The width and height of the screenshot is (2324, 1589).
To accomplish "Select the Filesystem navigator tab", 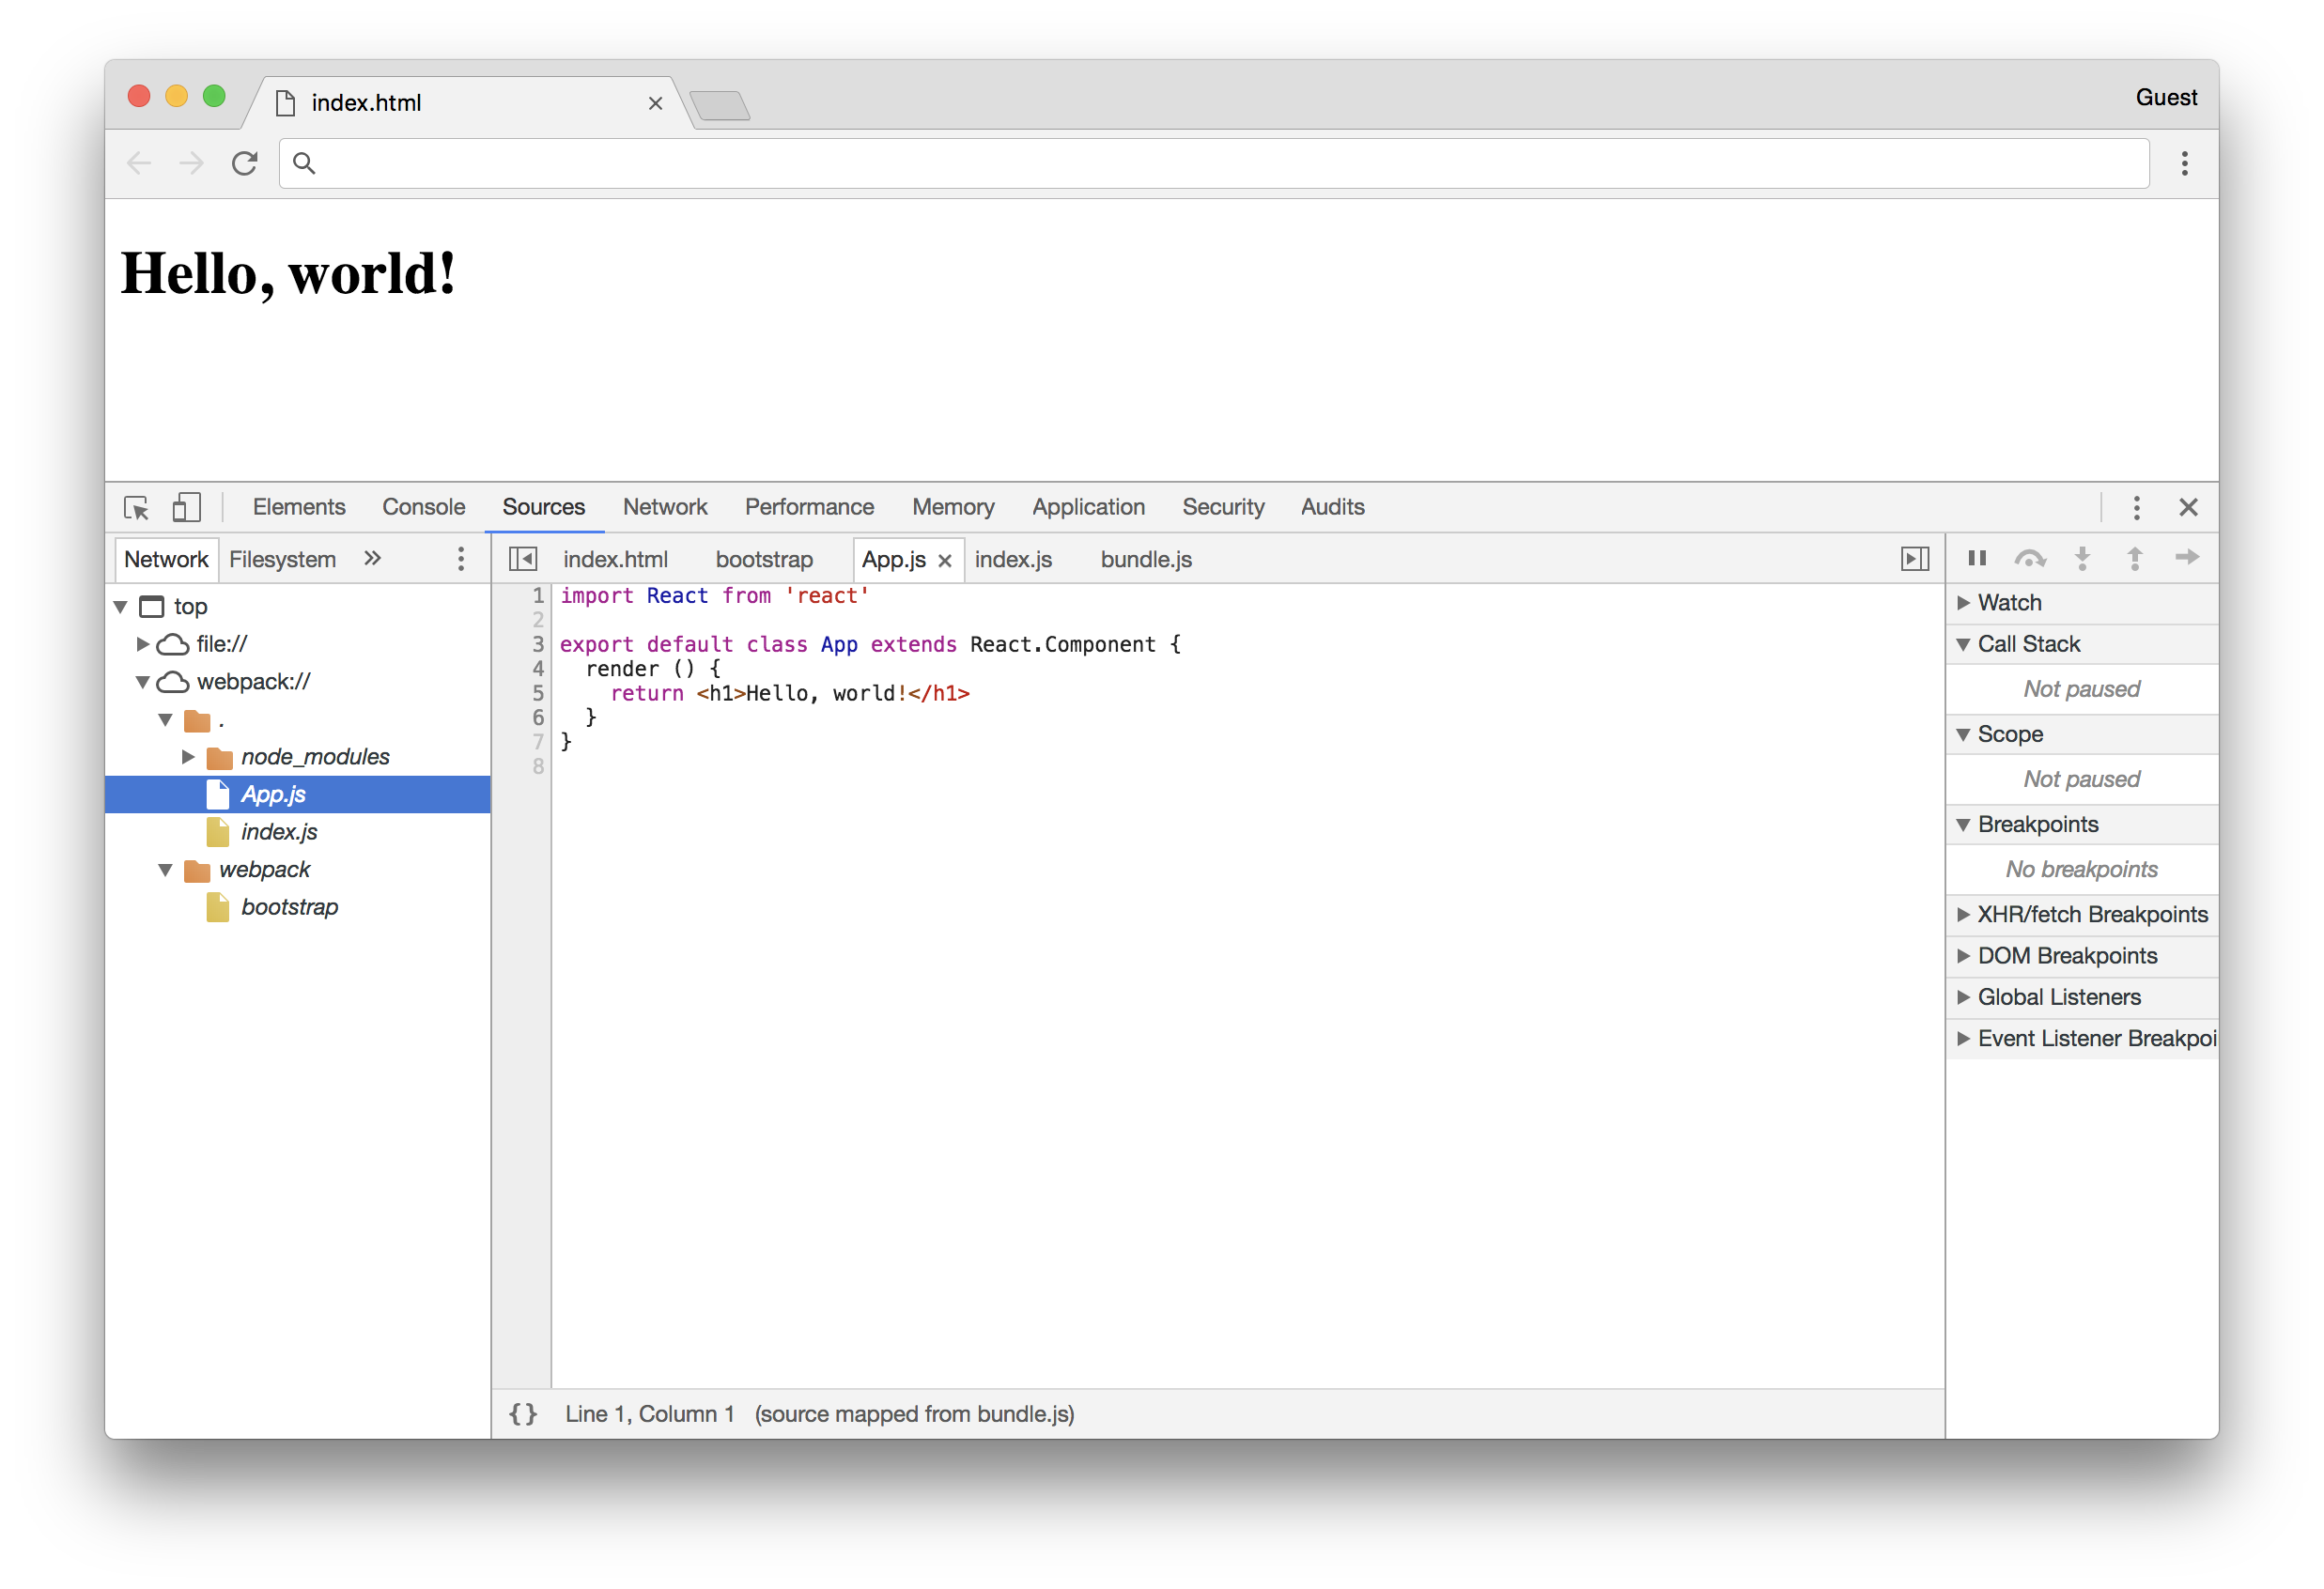I will pos(283,559).
